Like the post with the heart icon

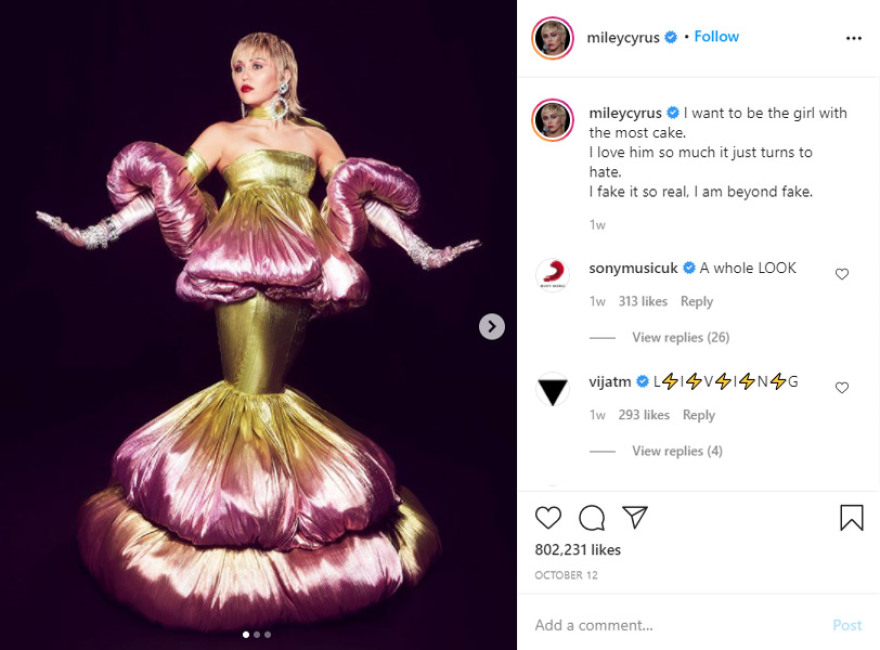coord(548,517)
